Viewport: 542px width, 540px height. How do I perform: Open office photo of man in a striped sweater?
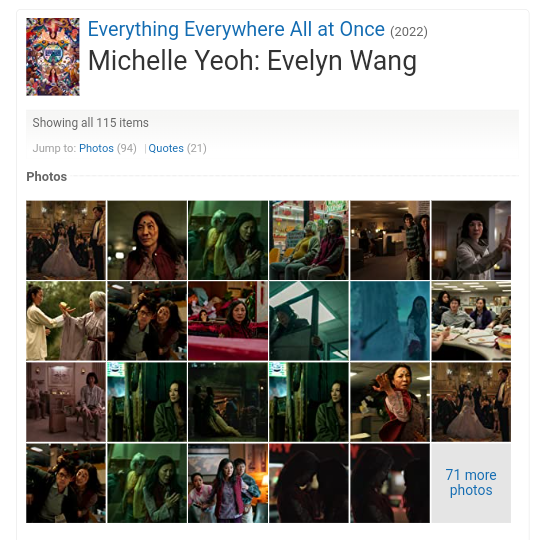click(x=390, y=240)
